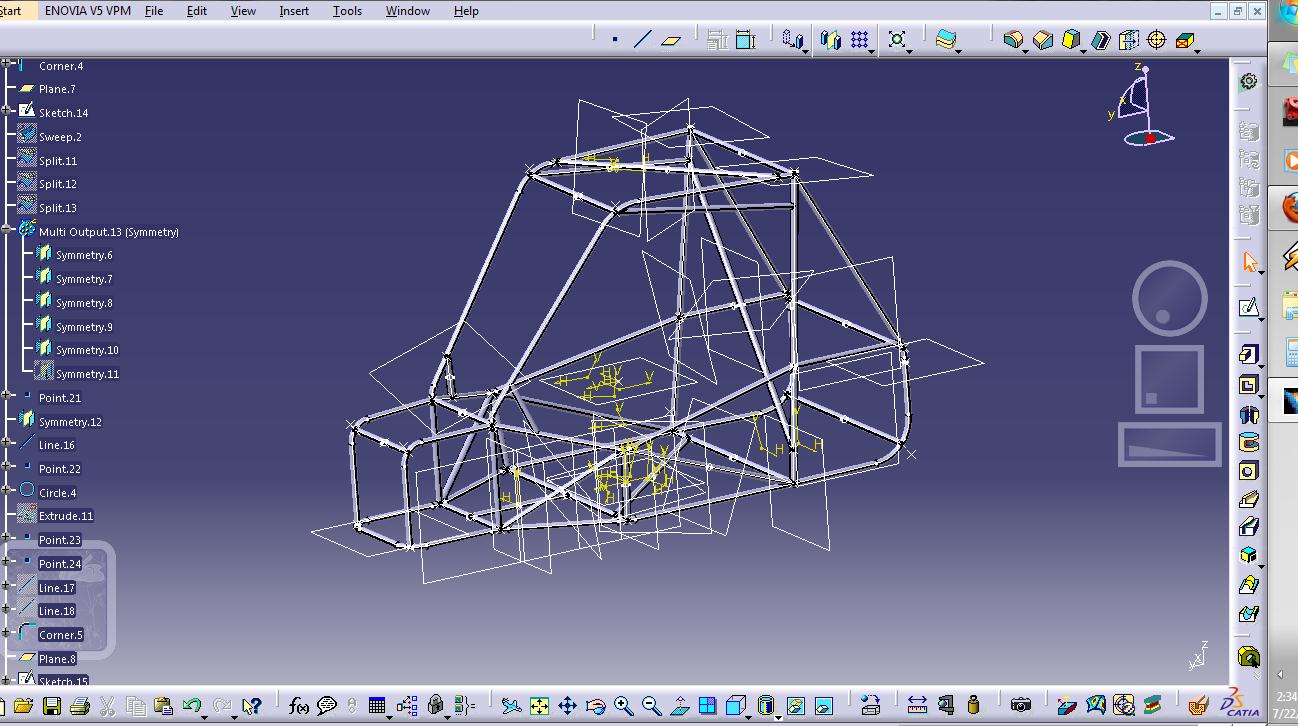
Task: Open the Help menu
Action: [x=466, y=11]
